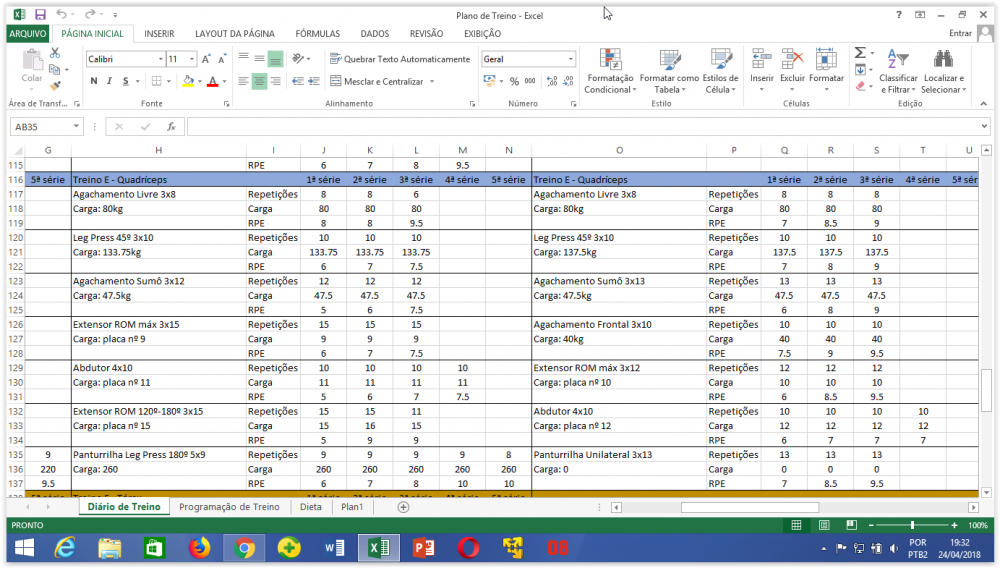This screenshot has height=568, width=1000.
Task: Open PowerPoint from the taskbar
Action: [x=423, y=547]
